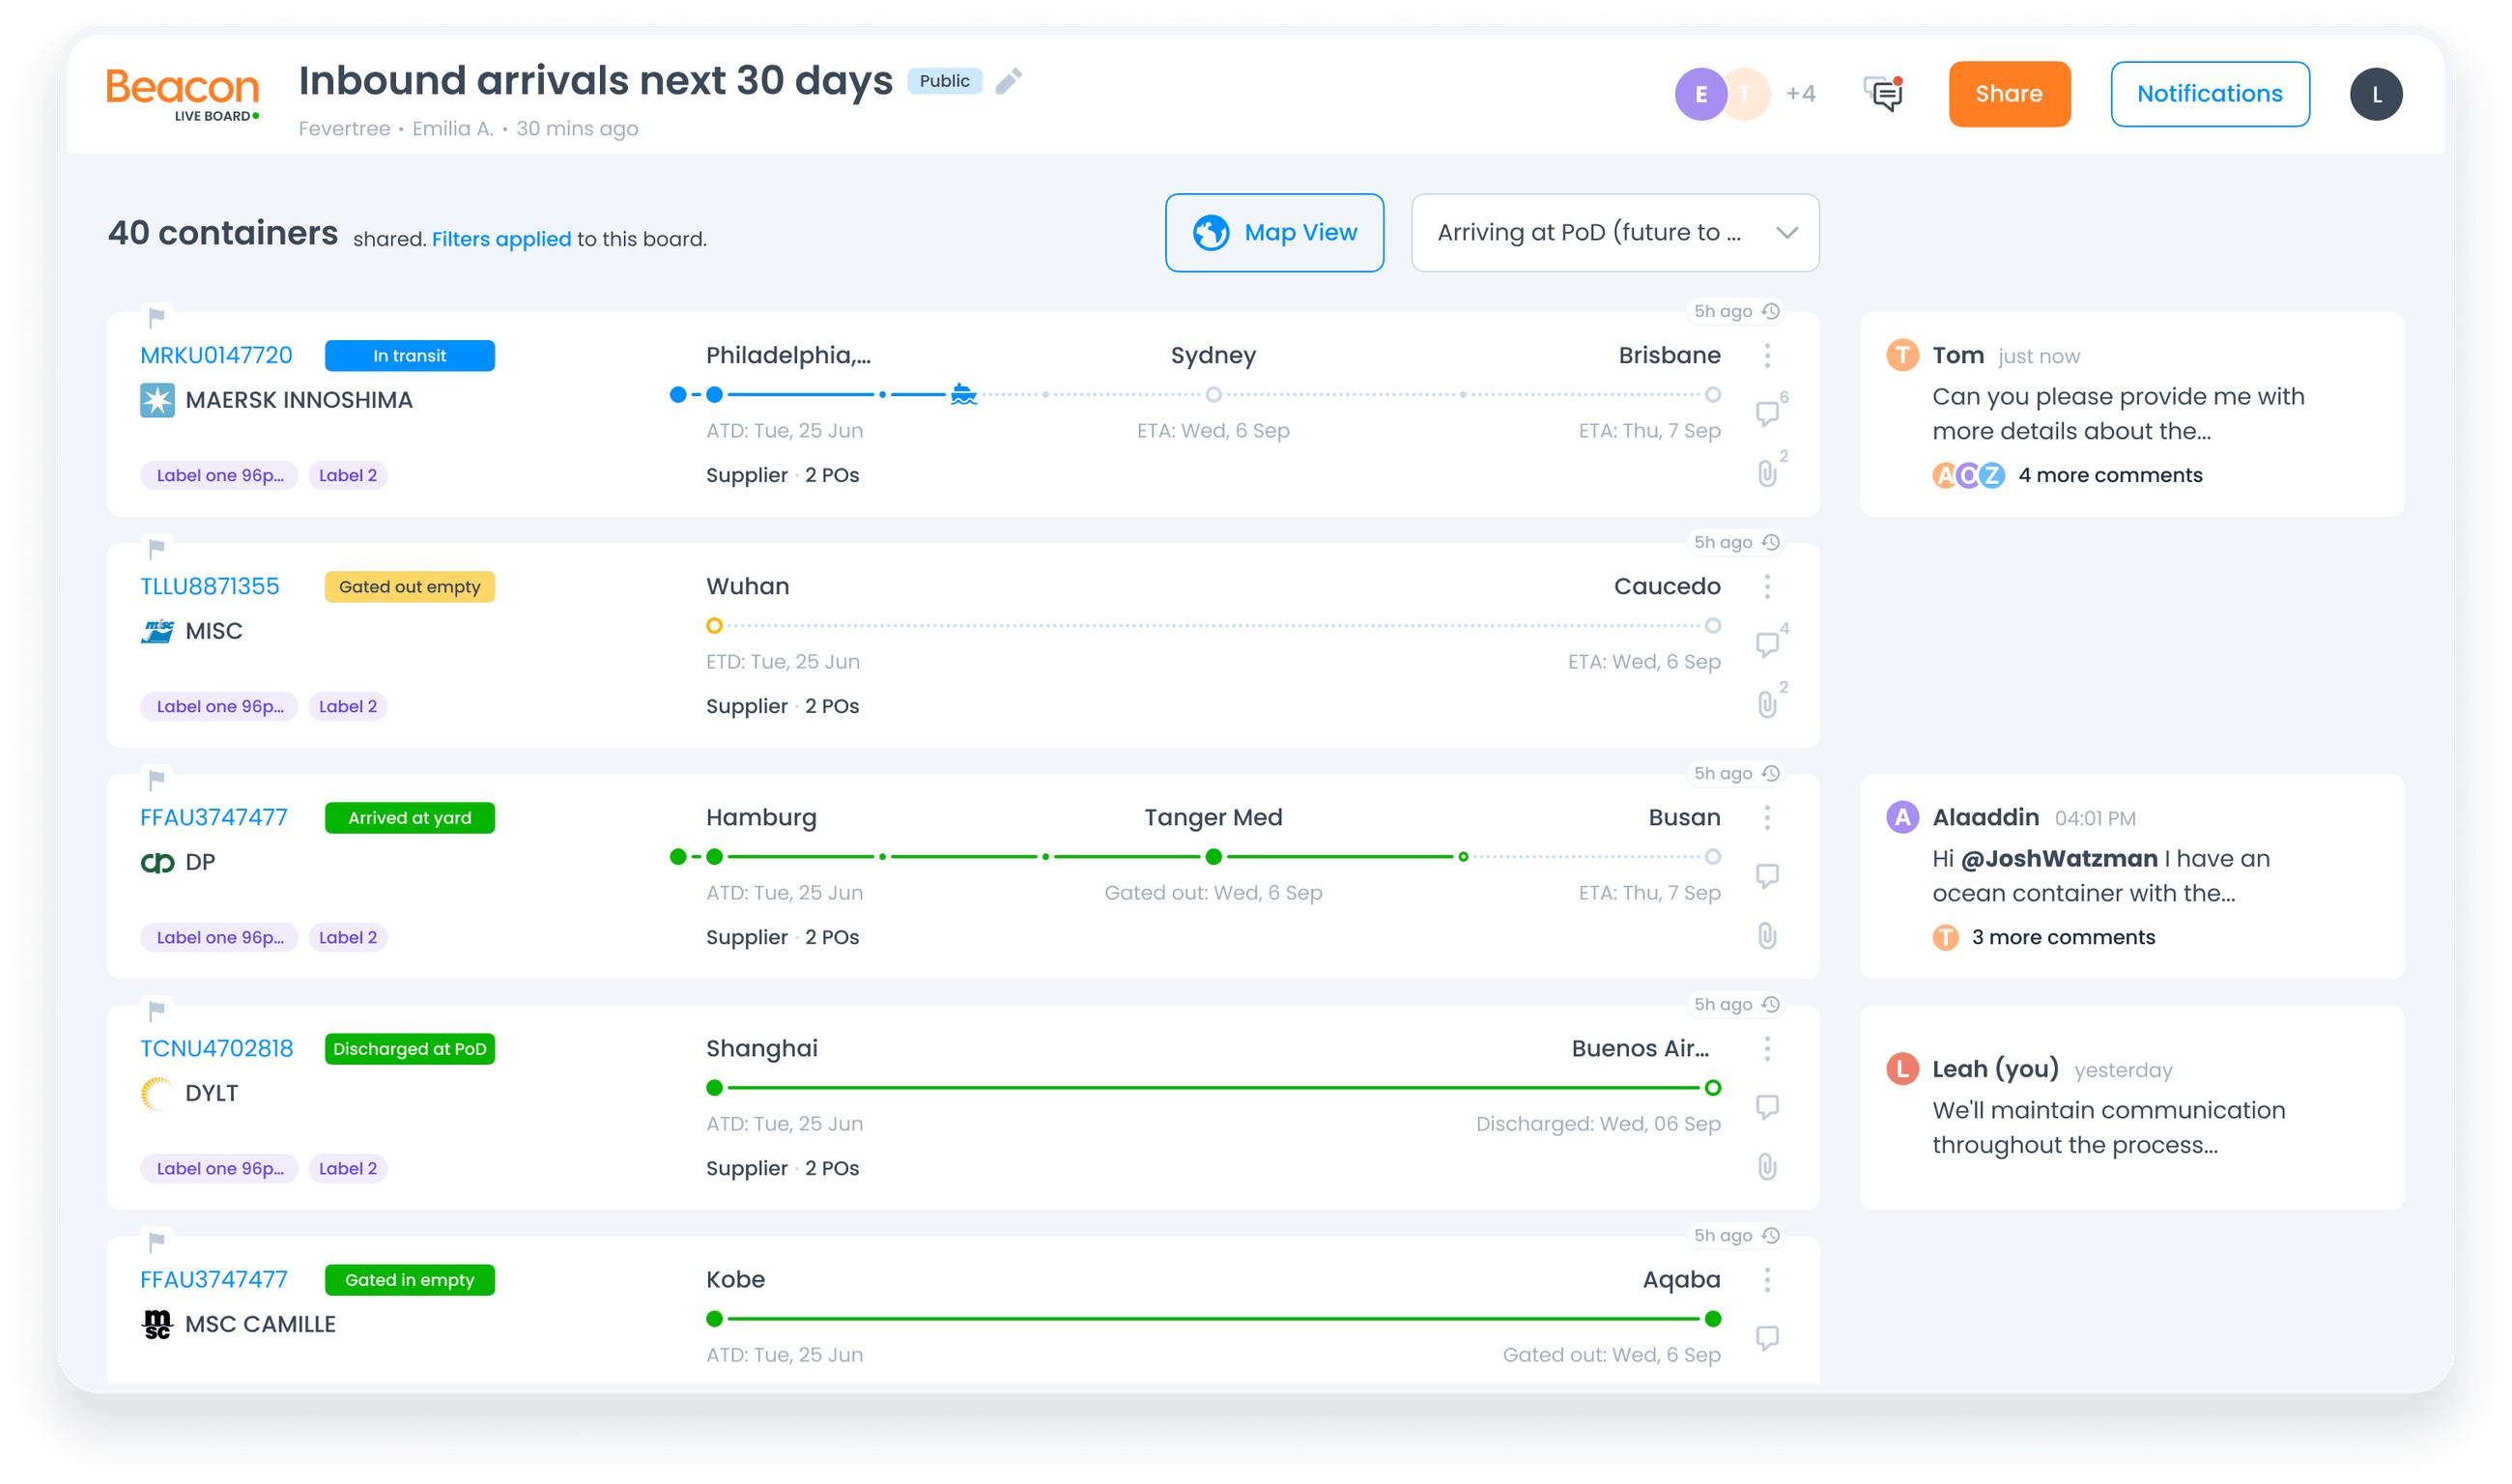The width and height of the screenshot is (2512, 1484).
Task: Open the 'Filters applied' link
Action: click(x=501, y=239)
